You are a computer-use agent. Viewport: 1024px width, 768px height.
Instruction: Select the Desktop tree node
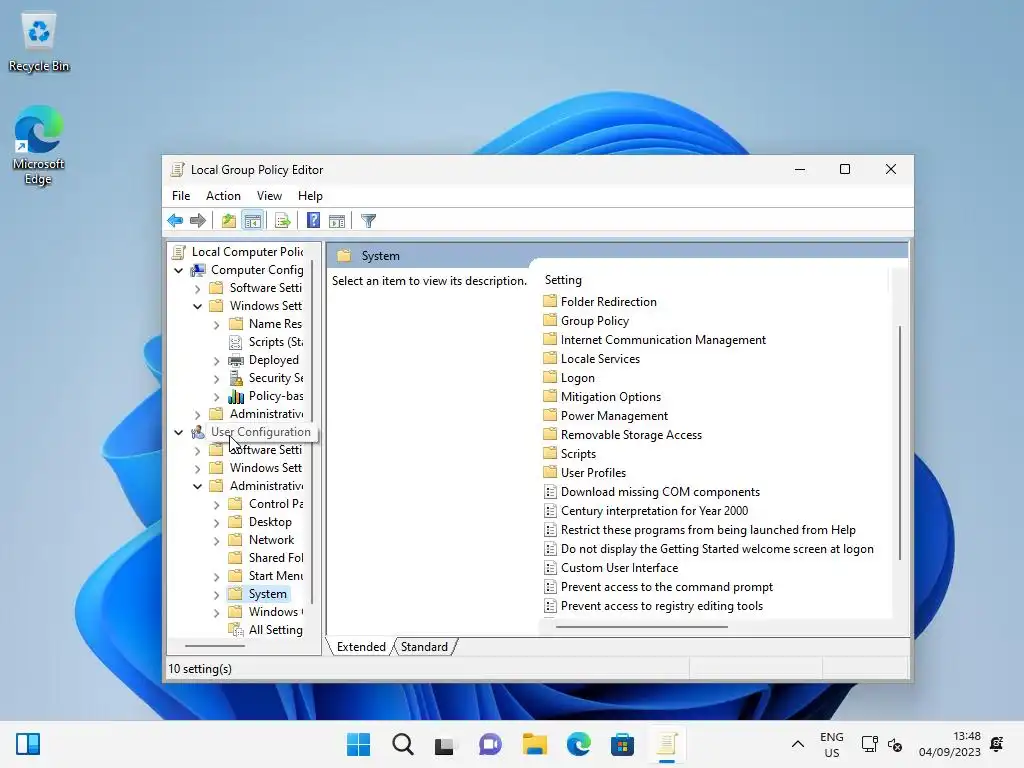[261, 522]
